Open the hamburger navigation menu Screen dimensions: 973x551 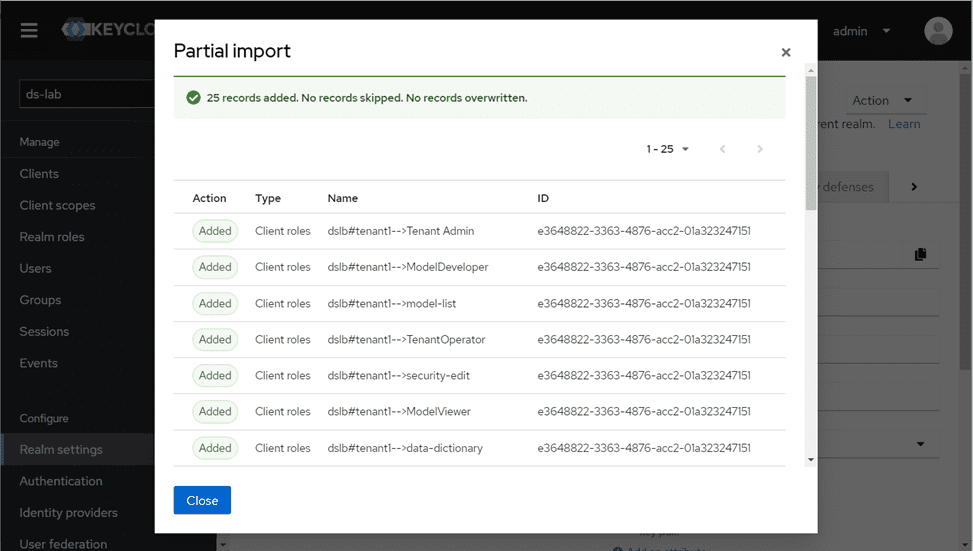click(x=29, y=31)
